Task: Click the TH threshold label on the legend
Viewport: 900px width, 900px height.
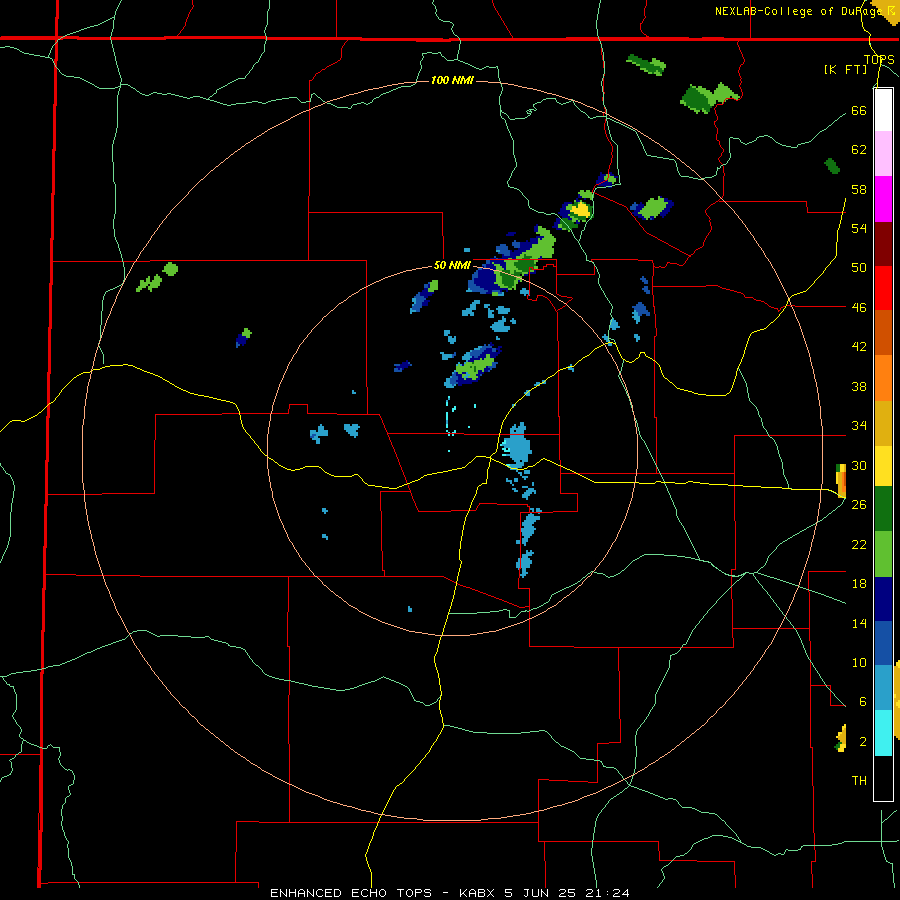Action: click(859, 781)
